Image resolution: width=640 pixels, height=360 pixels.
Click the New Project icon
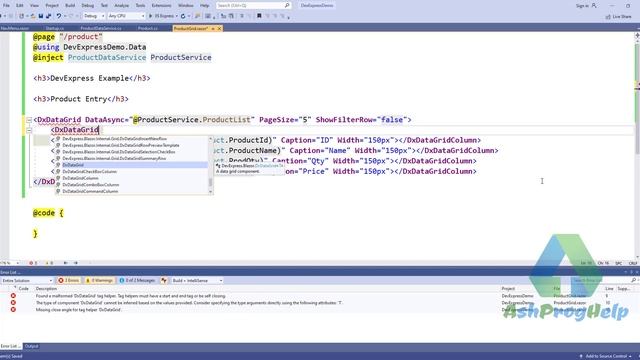(21, 16)
